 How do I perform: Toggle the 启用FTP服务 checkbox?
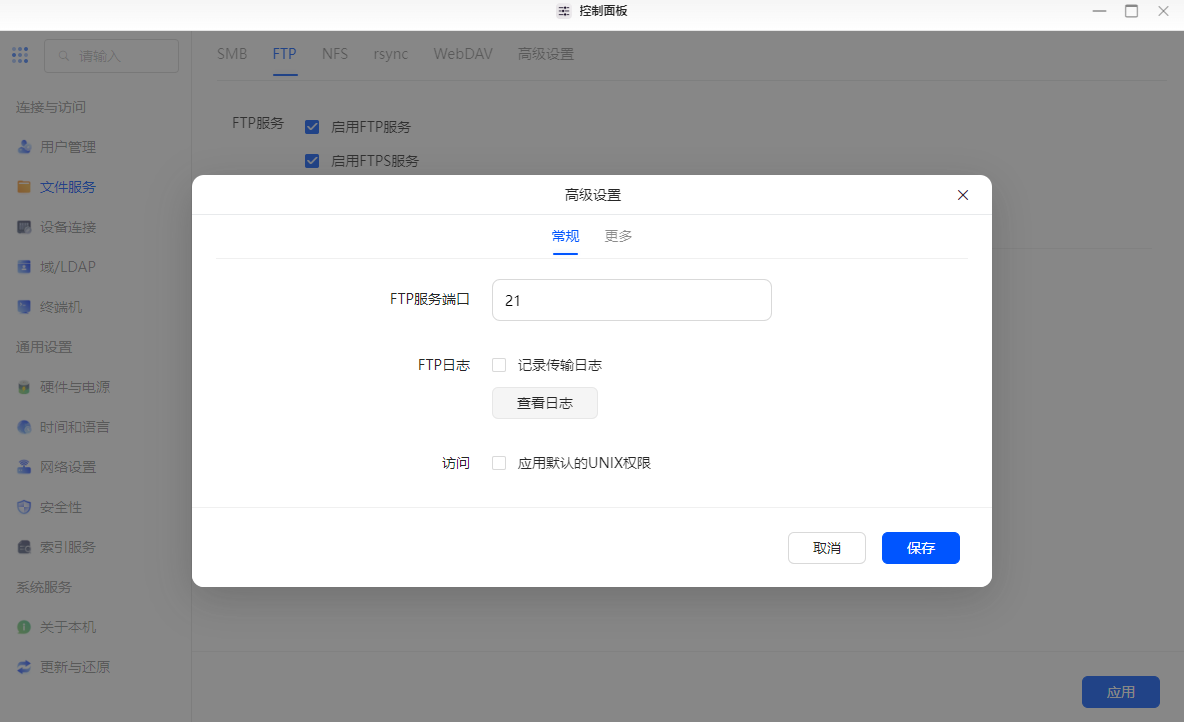(312, 127)
